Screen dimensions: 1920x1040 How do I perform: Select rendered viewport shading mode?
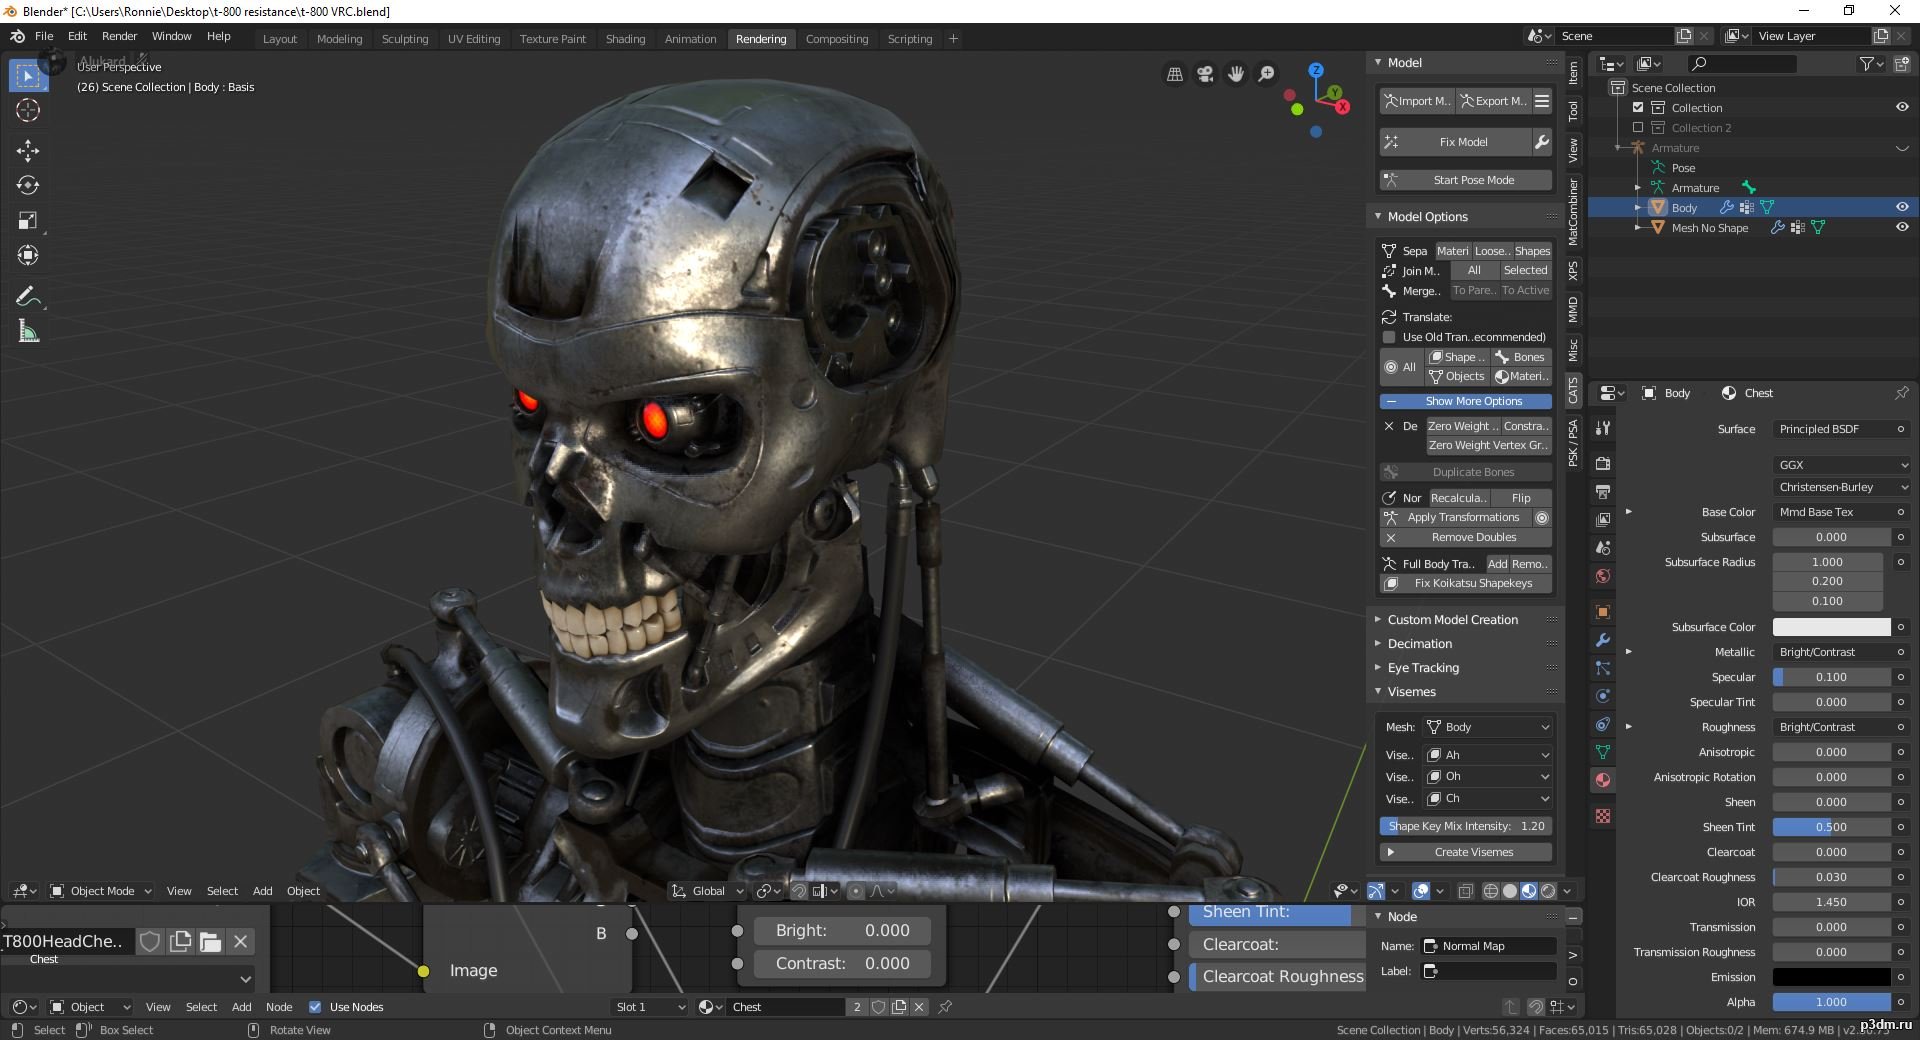pyautogui.click(x=1549, y=891)
